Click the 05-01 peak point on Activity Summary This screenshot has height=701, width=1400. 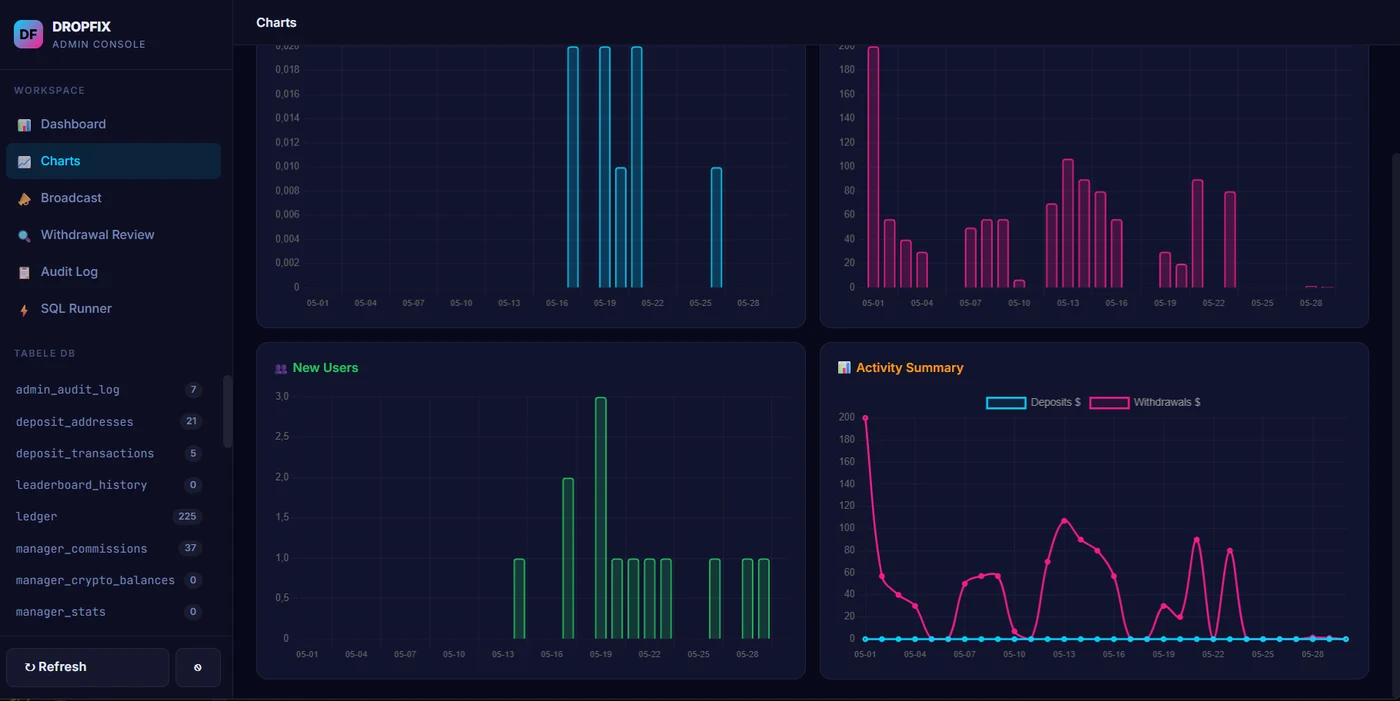pos(865,418)
